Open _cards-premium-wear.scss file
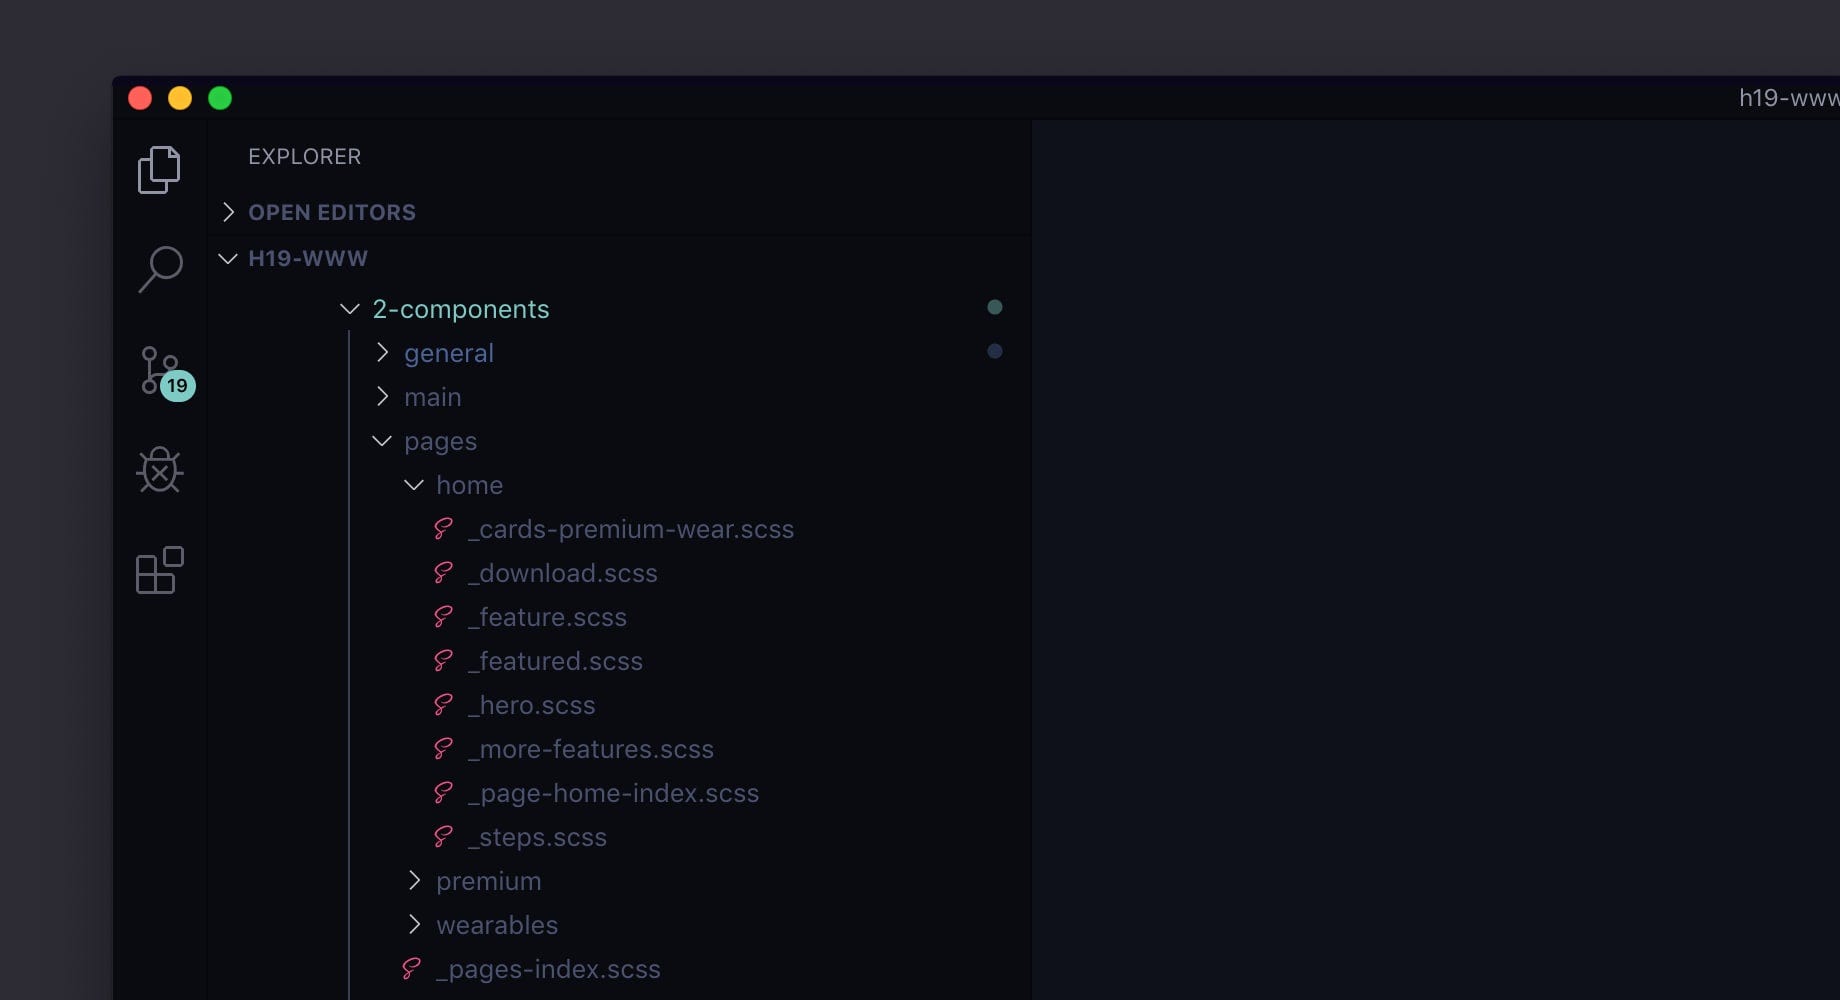 [x=630, y=529]
